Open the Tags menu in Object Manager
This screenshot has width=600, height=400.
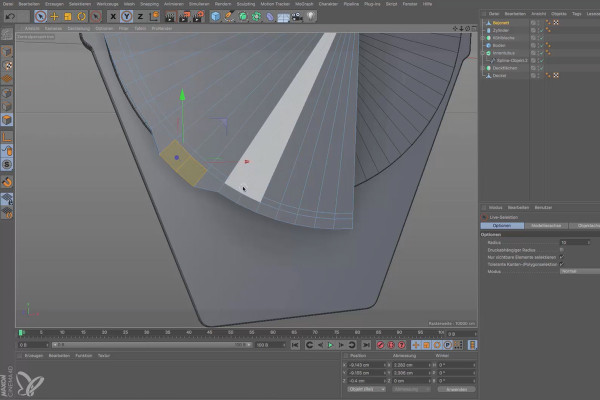pyautogui.click(x=576, y=14)
